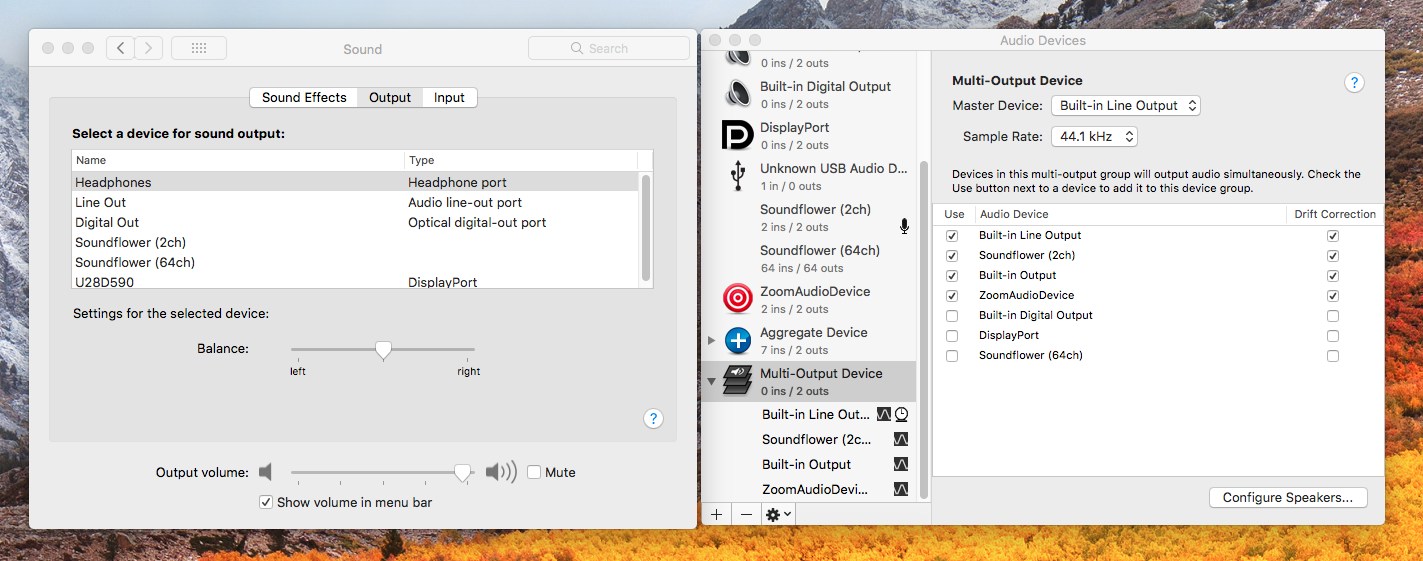This screenshot has width=1423, height=561.
Task: Click the Aggregate Device plus icon
Action: [x=738, y=340]
